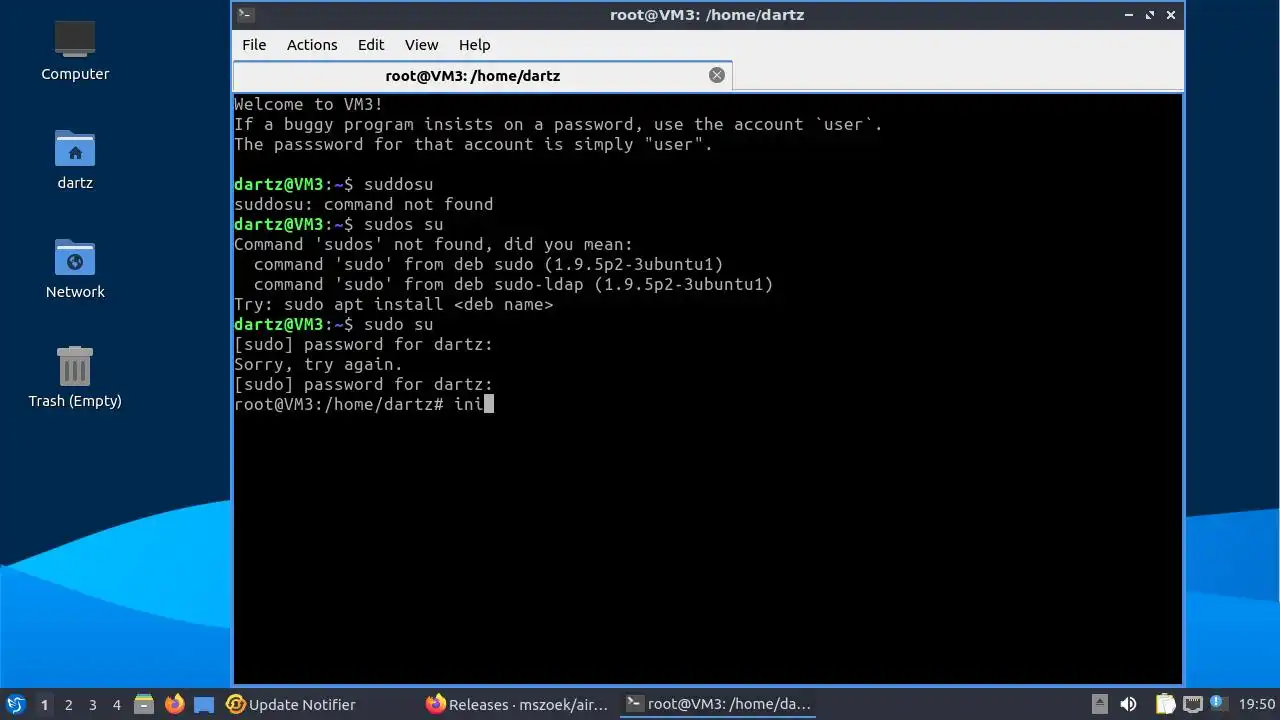The width and height of the screenshot is (1280, 720).
Task: Switch to workspace 1
Action: [x=44, y=705]
